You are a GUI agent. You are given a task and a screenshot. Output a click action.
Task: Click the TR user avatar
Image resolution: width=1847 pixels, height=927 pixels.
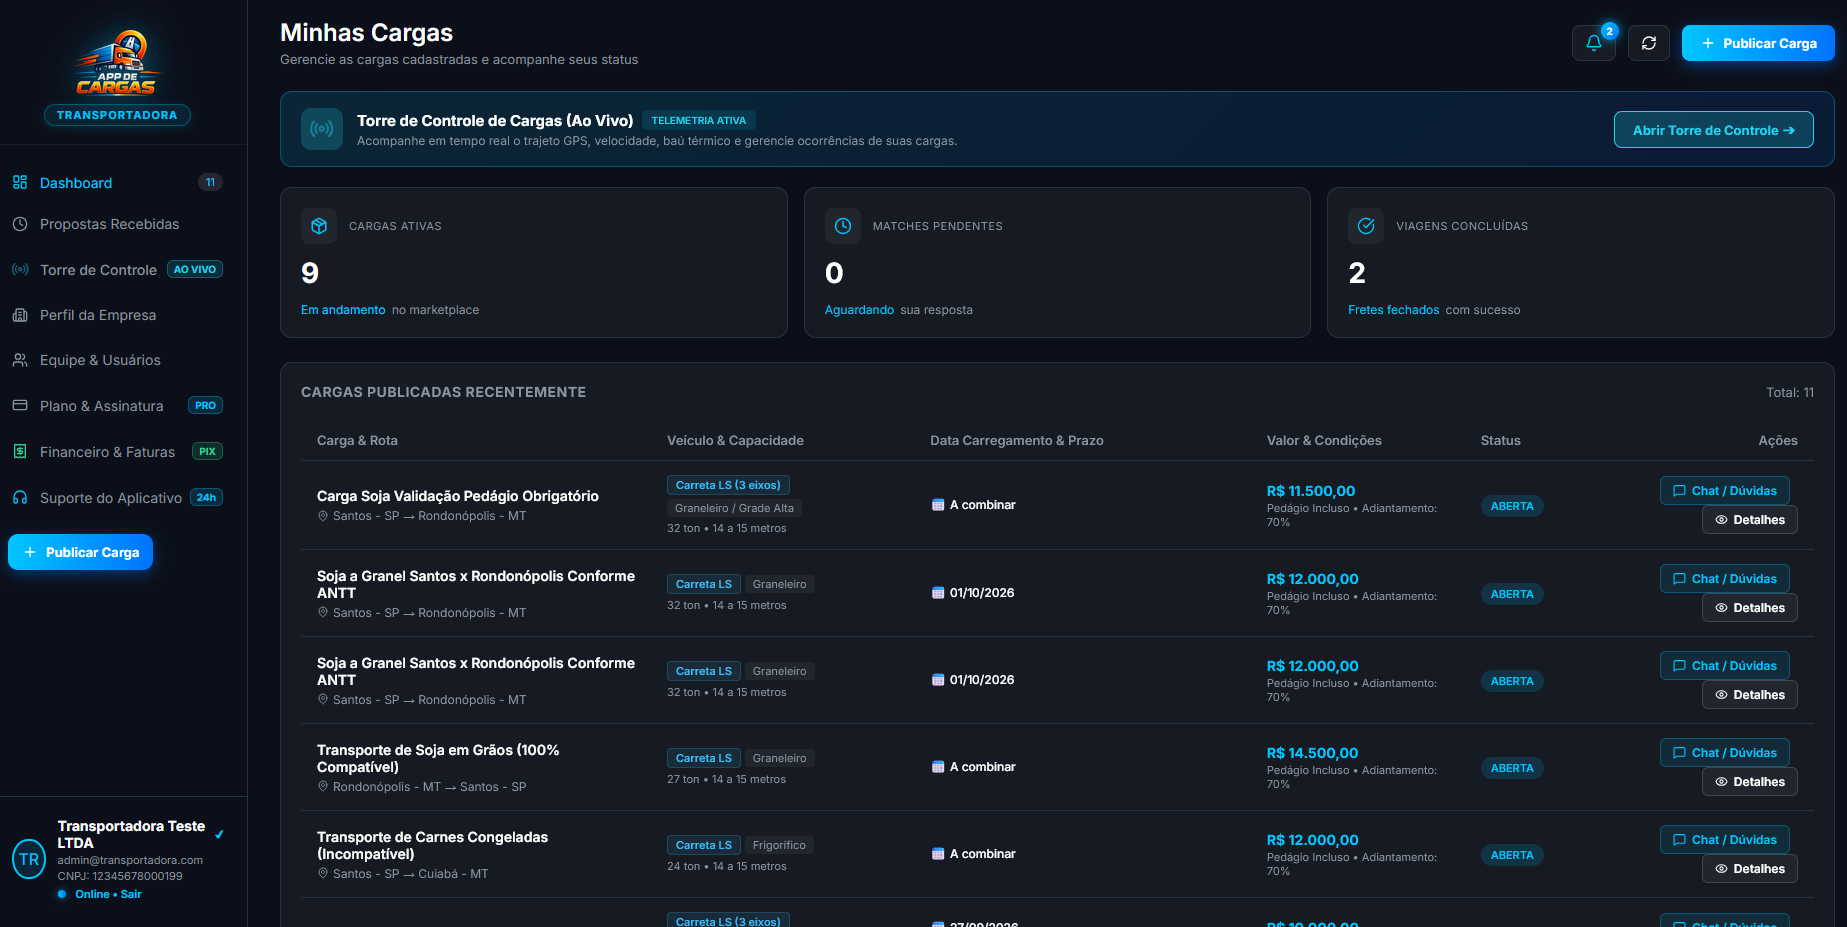29,859
